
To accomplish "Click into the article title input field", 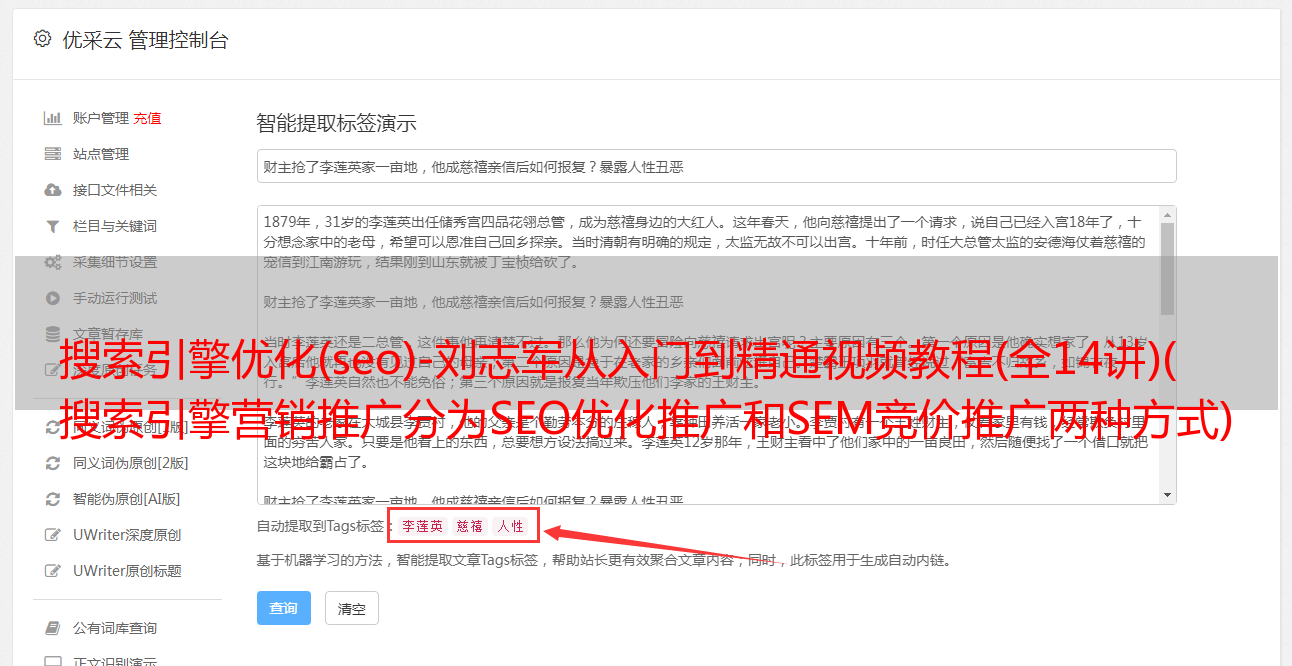I will pyautogui.click(x=716, y=166).
